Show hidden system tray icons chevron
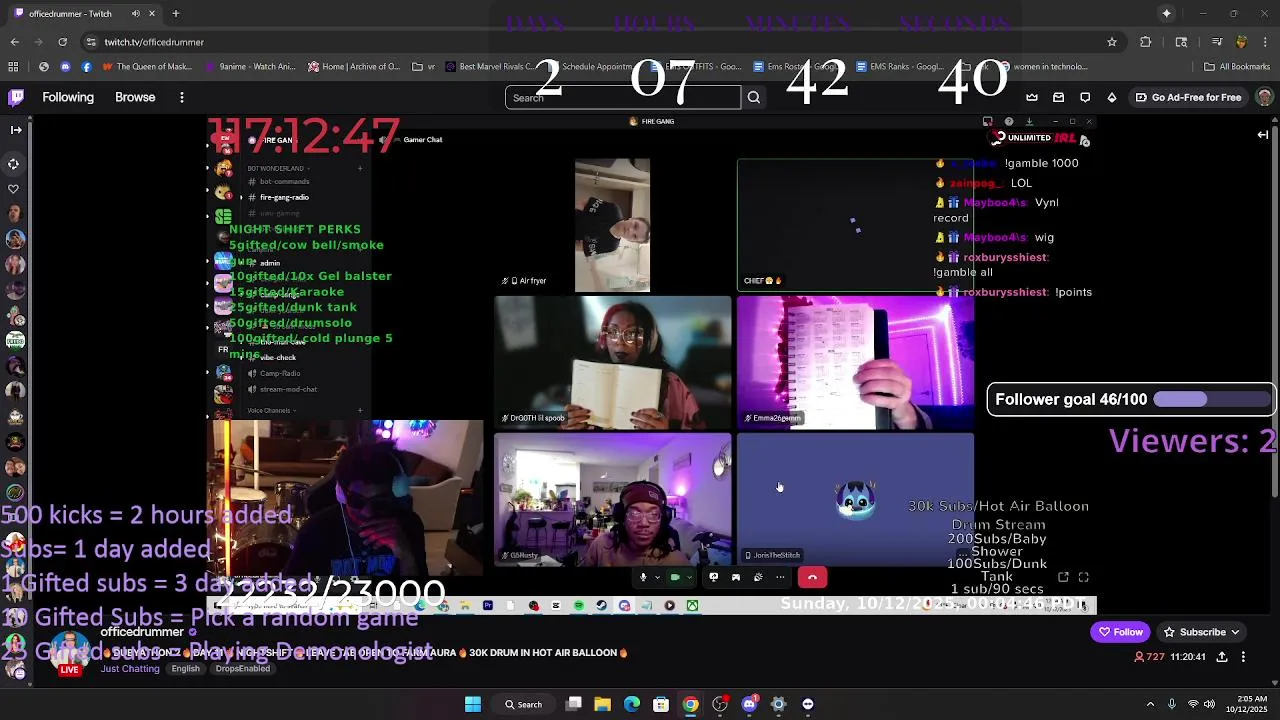Image resolution: width=1280 pixels, height=720 pixels. 1150,704
